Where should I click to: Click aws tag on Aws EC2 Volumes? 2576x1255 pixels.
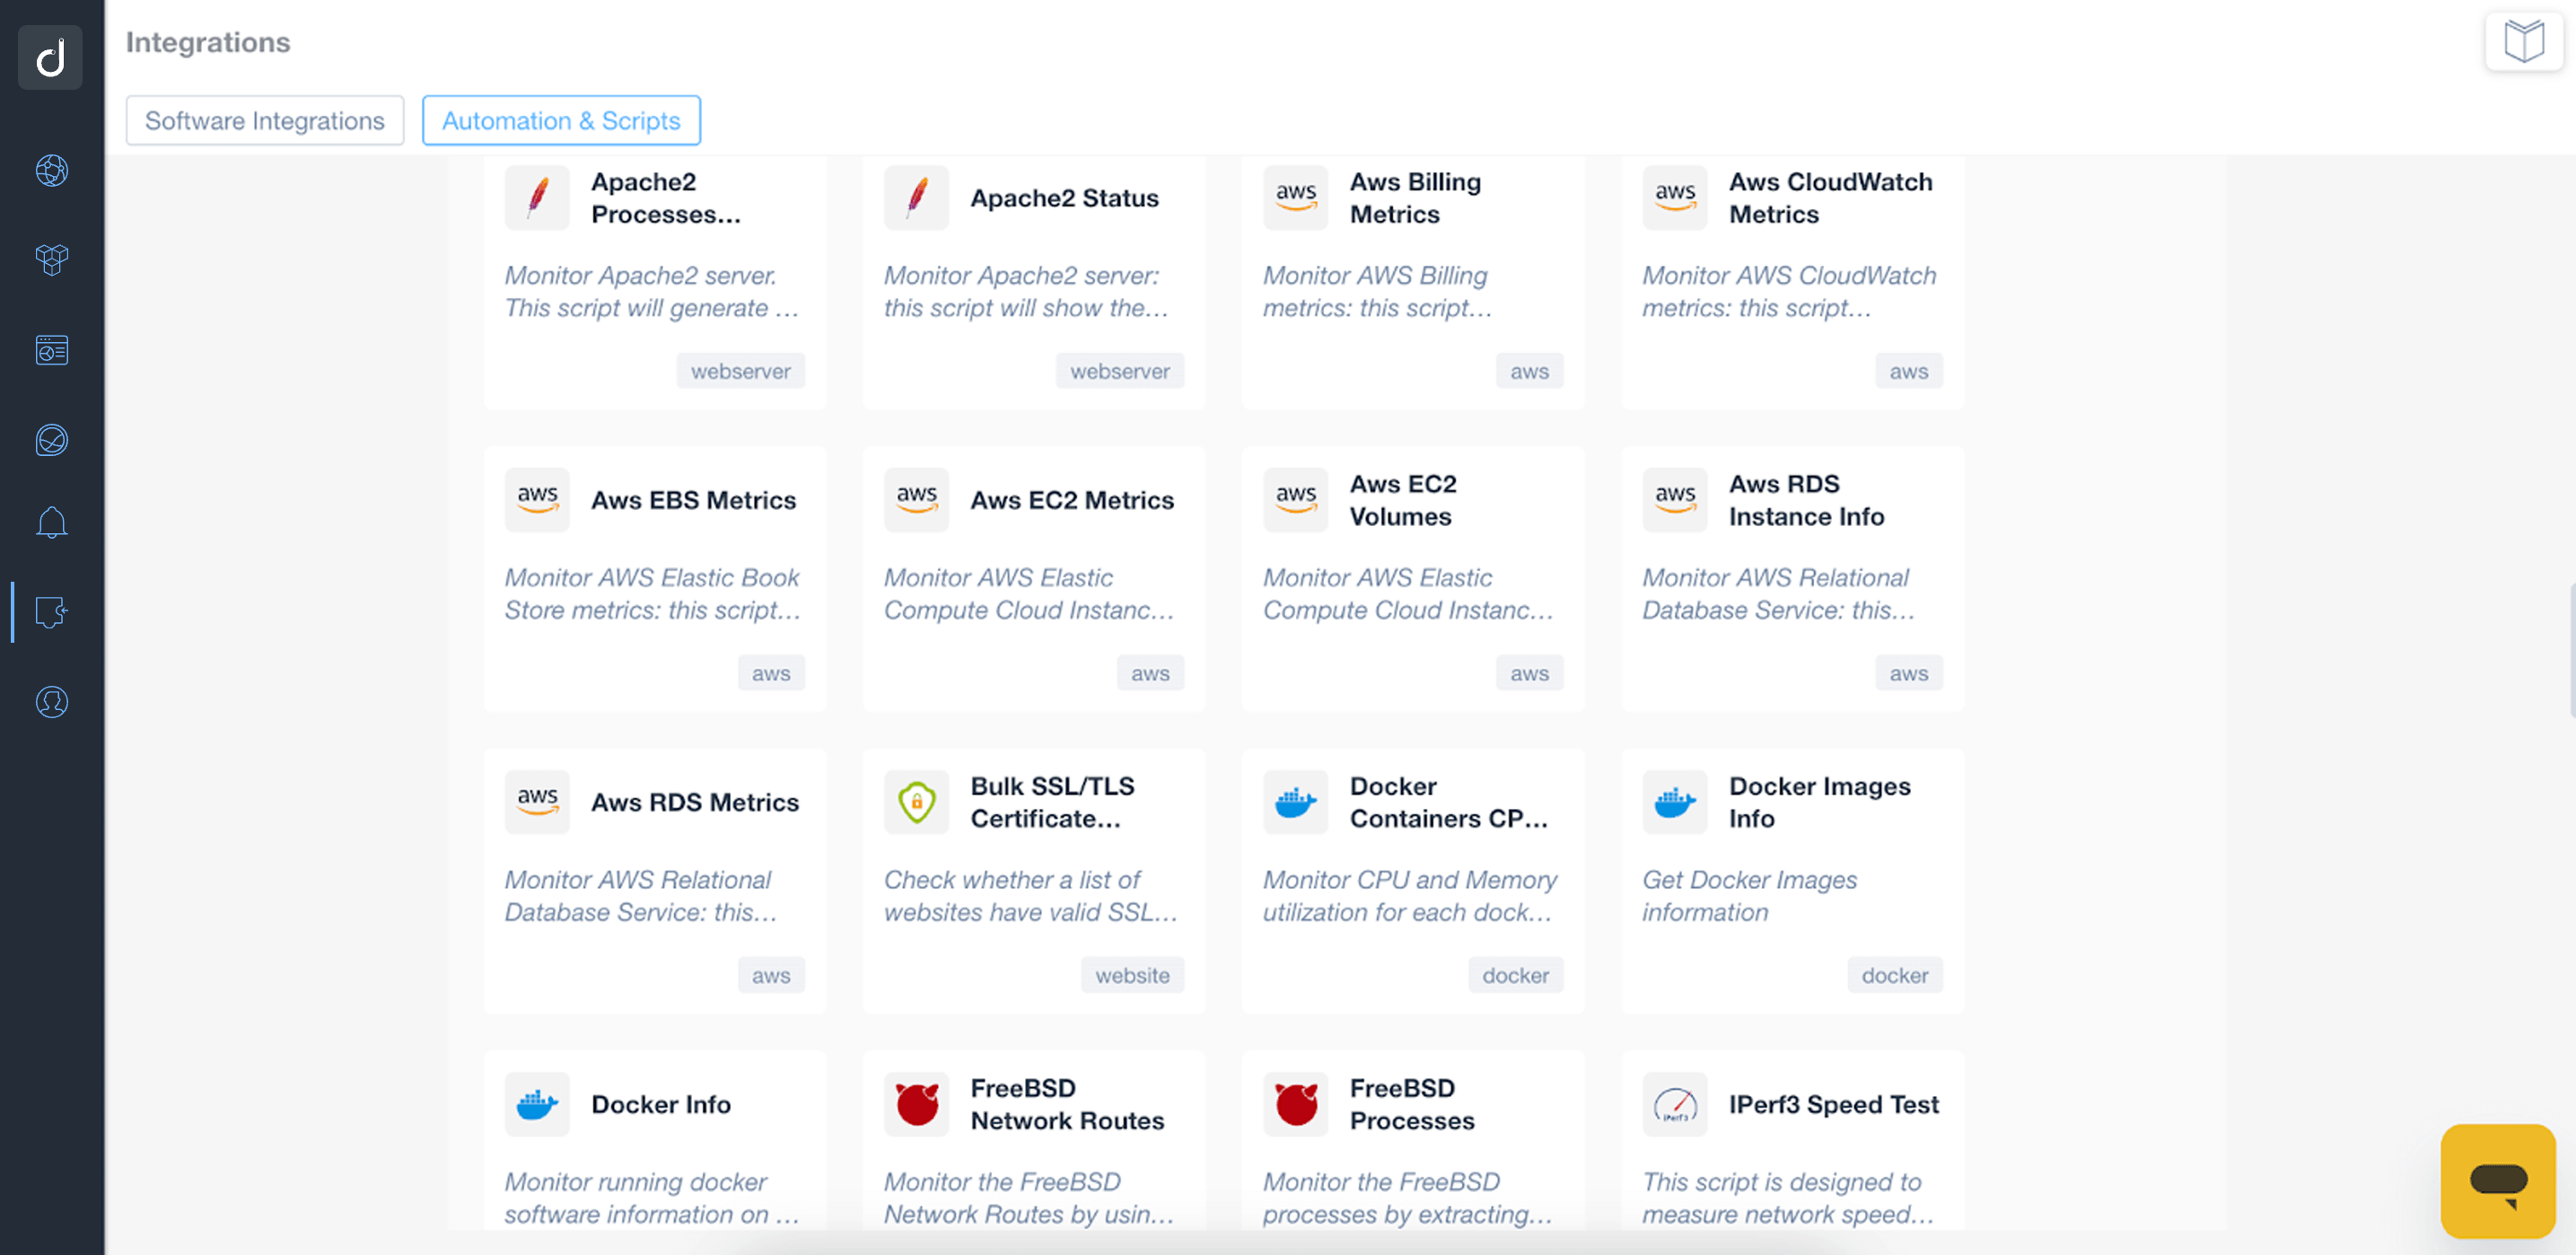point(1530,673)
